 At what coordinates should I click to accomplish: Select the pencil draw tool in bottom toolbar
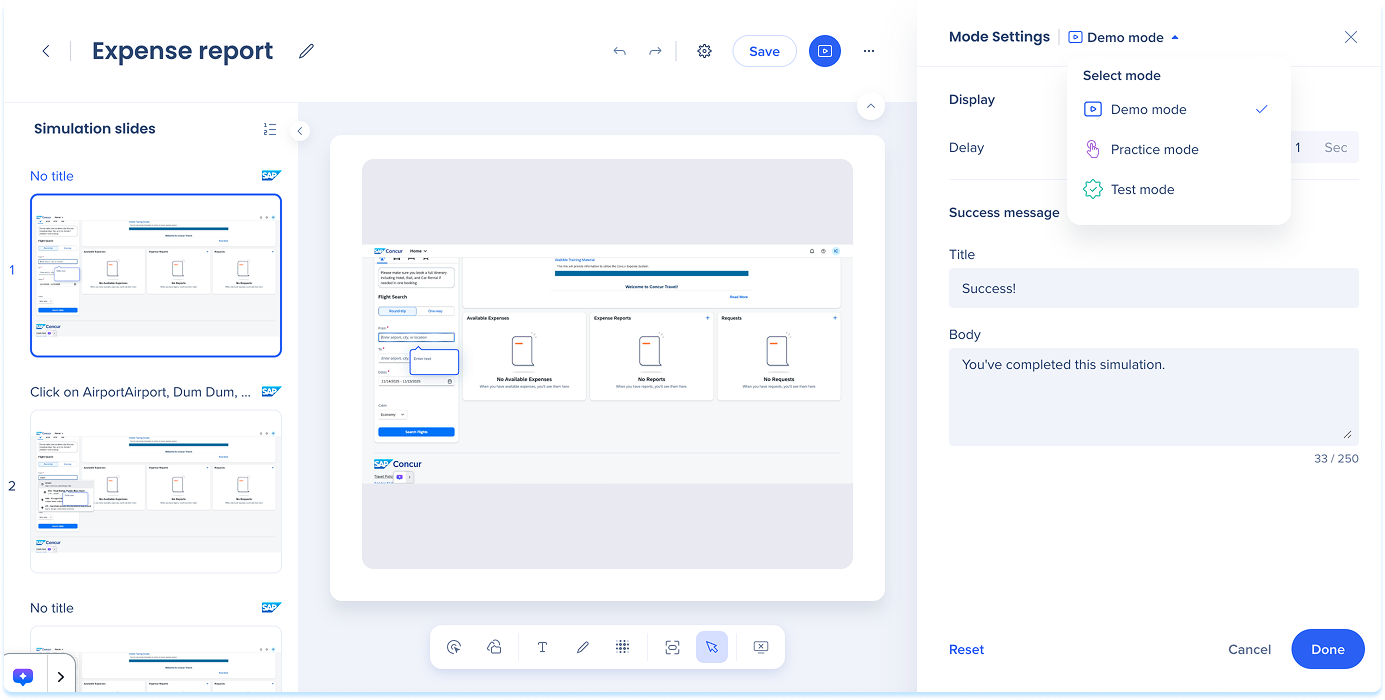coord(583,647)
